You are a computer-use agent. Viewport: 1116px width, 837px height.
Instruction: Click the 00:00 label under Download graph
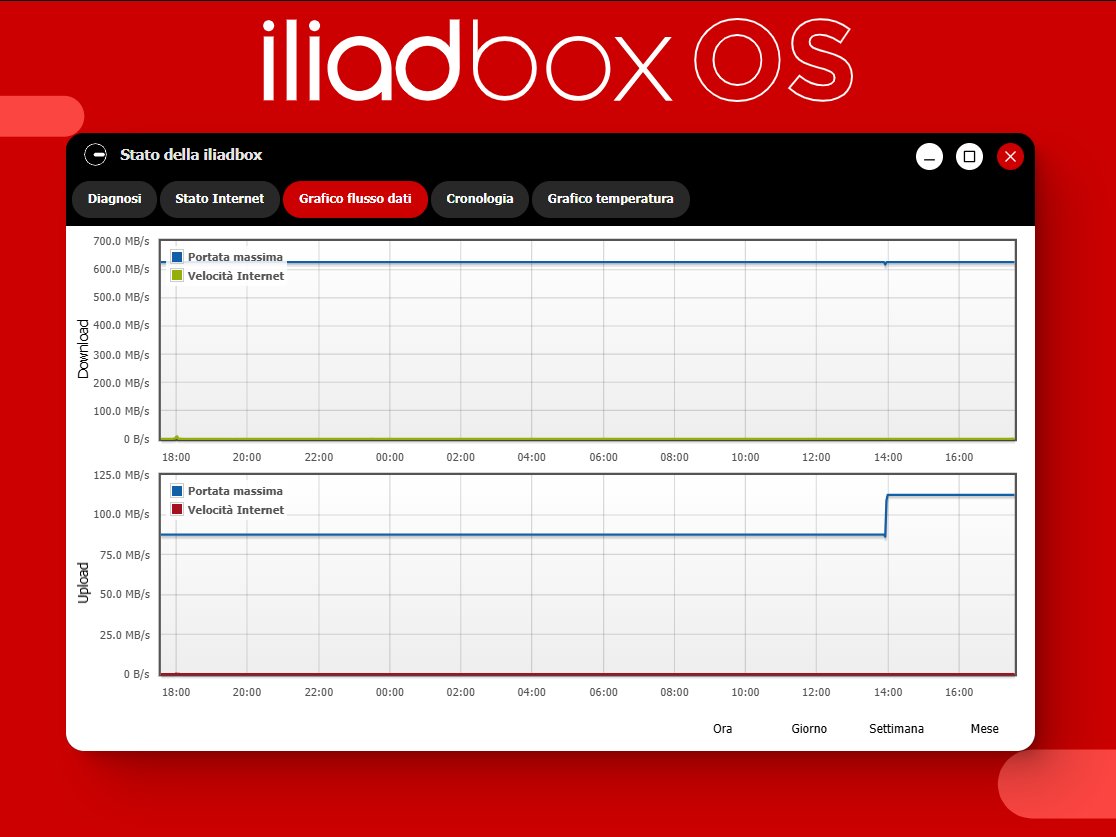pyautogui.click(x=389, y=457)
